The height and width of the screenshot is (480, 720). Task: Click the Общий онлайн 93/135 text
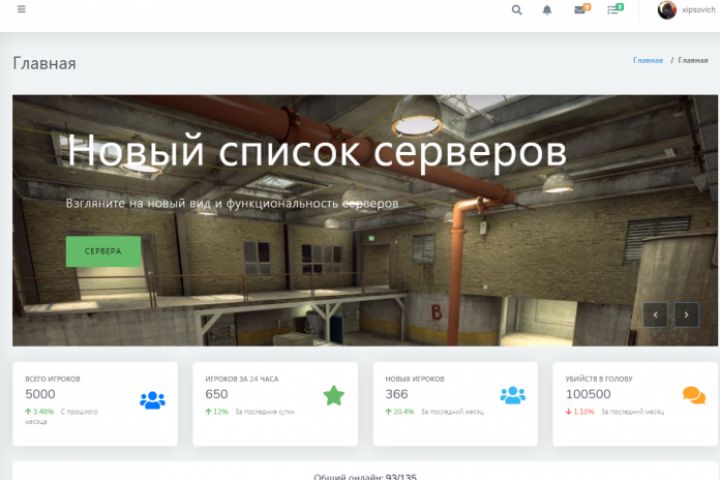(365, 477)
